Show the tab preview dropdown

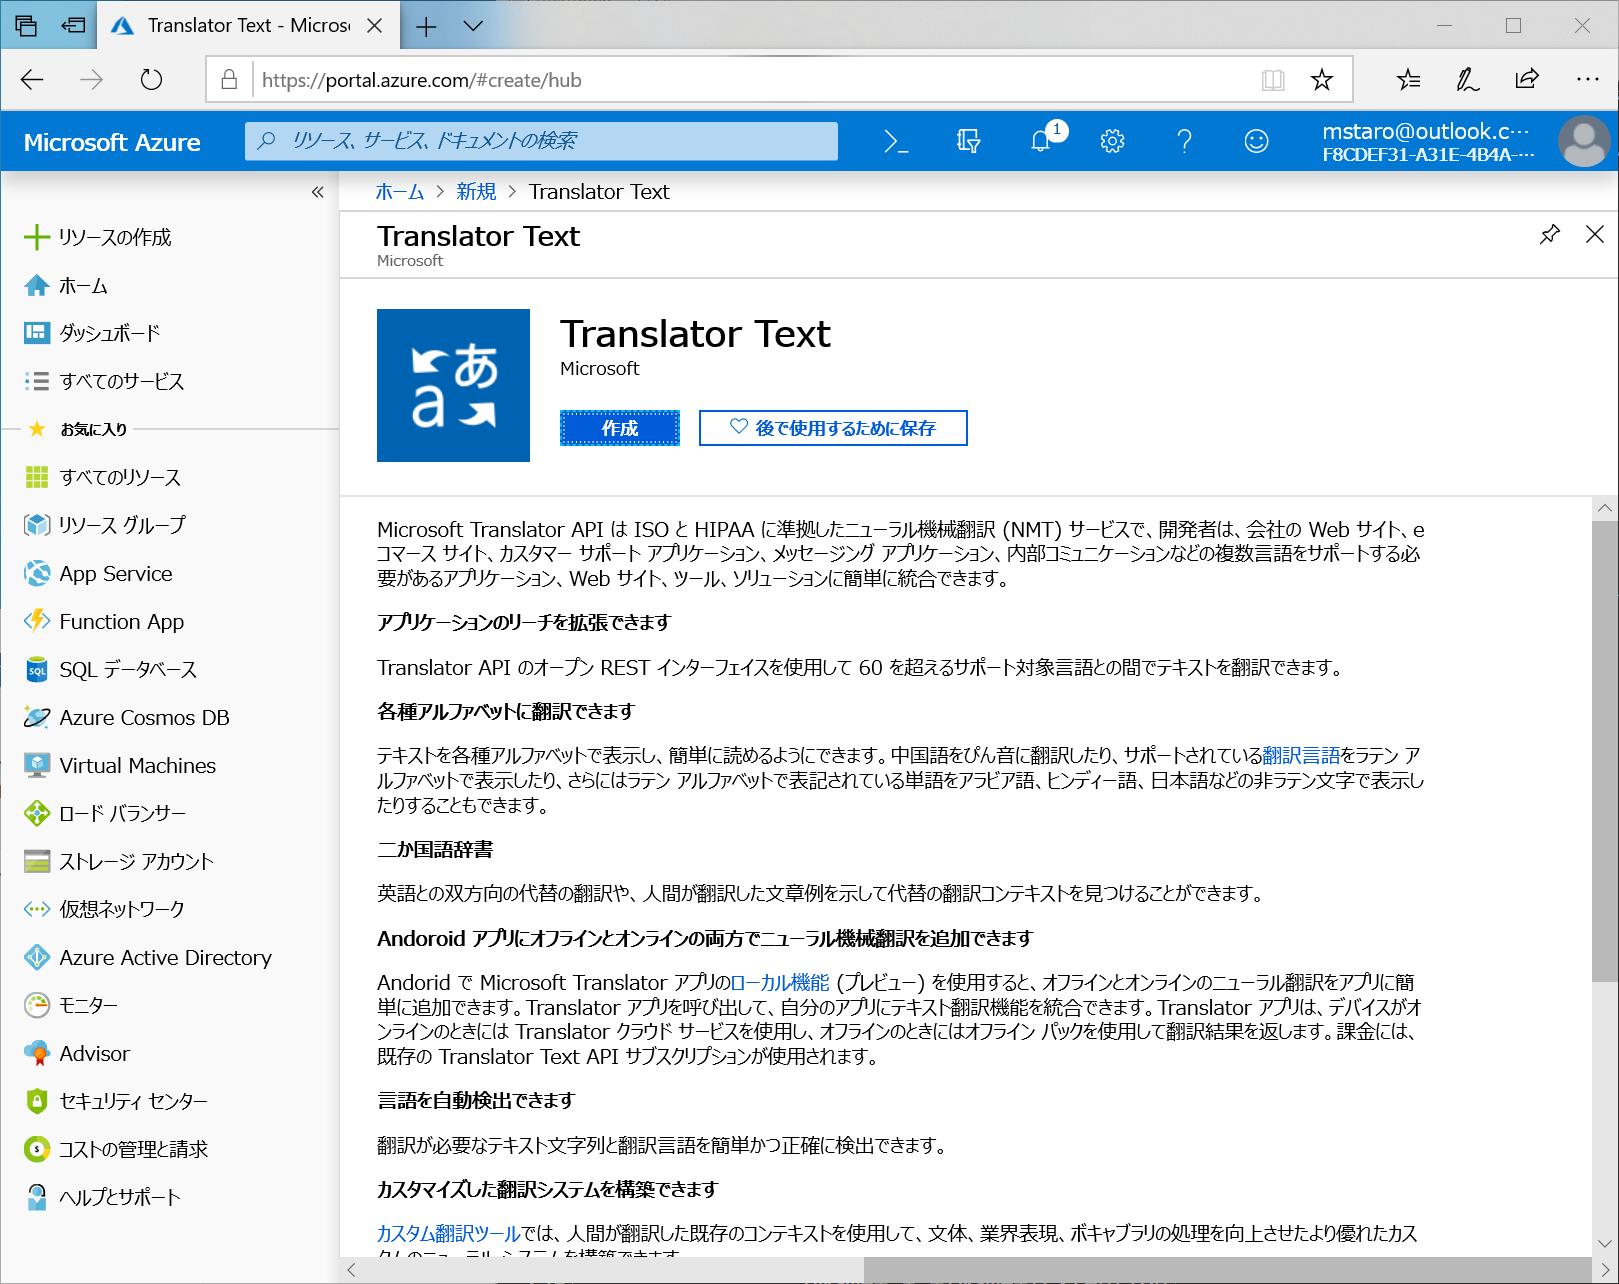[x=473, y=26]
